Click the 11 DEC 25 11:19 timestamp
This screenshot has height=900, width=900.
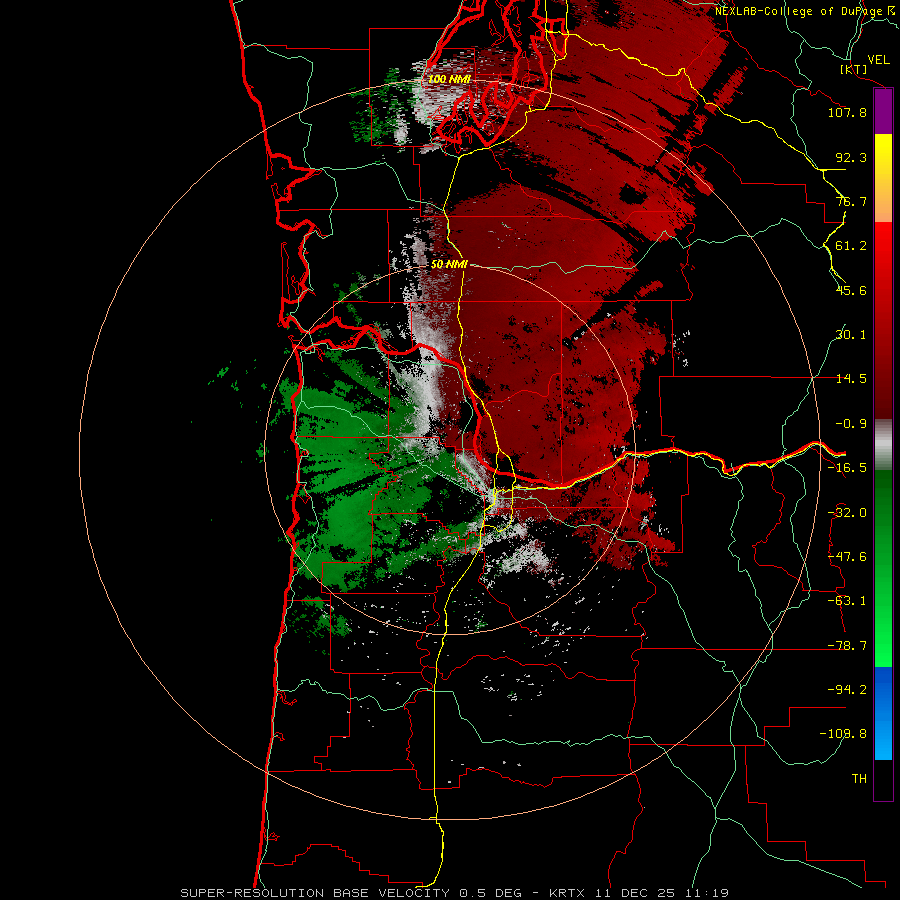click(x=661, y=893)
